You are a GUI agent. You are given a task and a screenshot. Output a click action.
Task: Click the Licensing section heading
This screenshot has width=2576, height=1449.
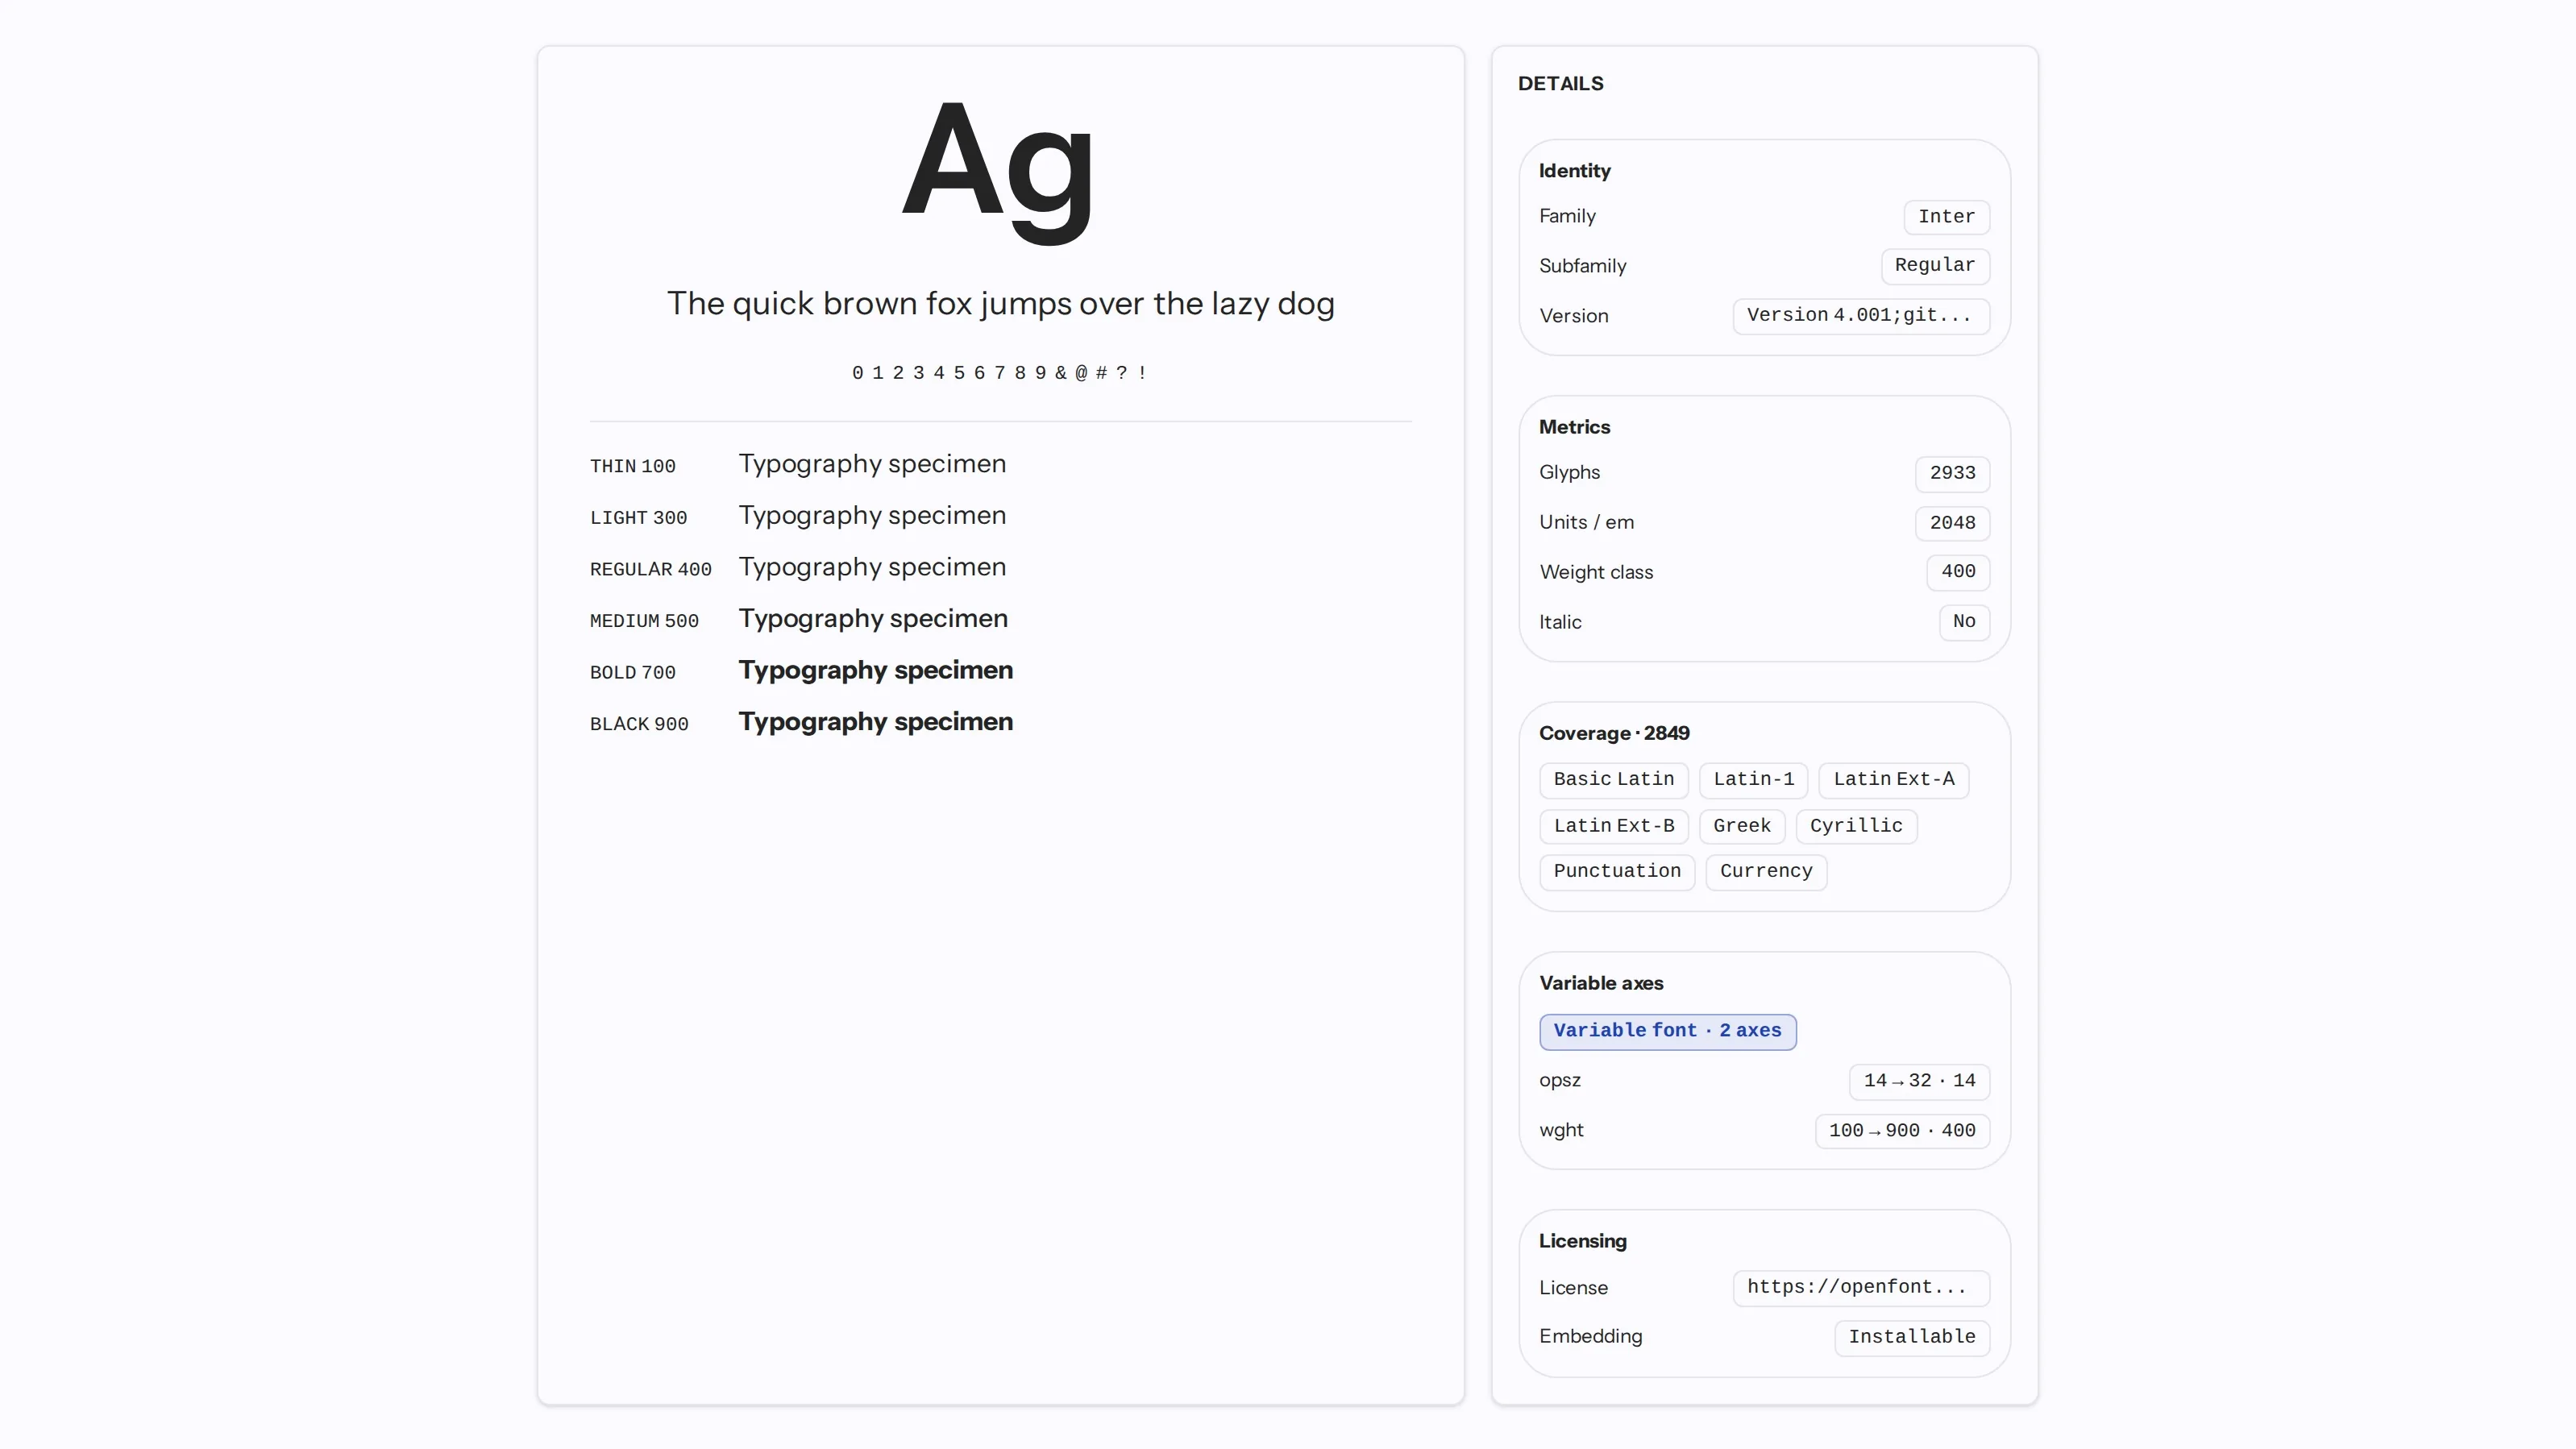(x=1582, y=1241)
